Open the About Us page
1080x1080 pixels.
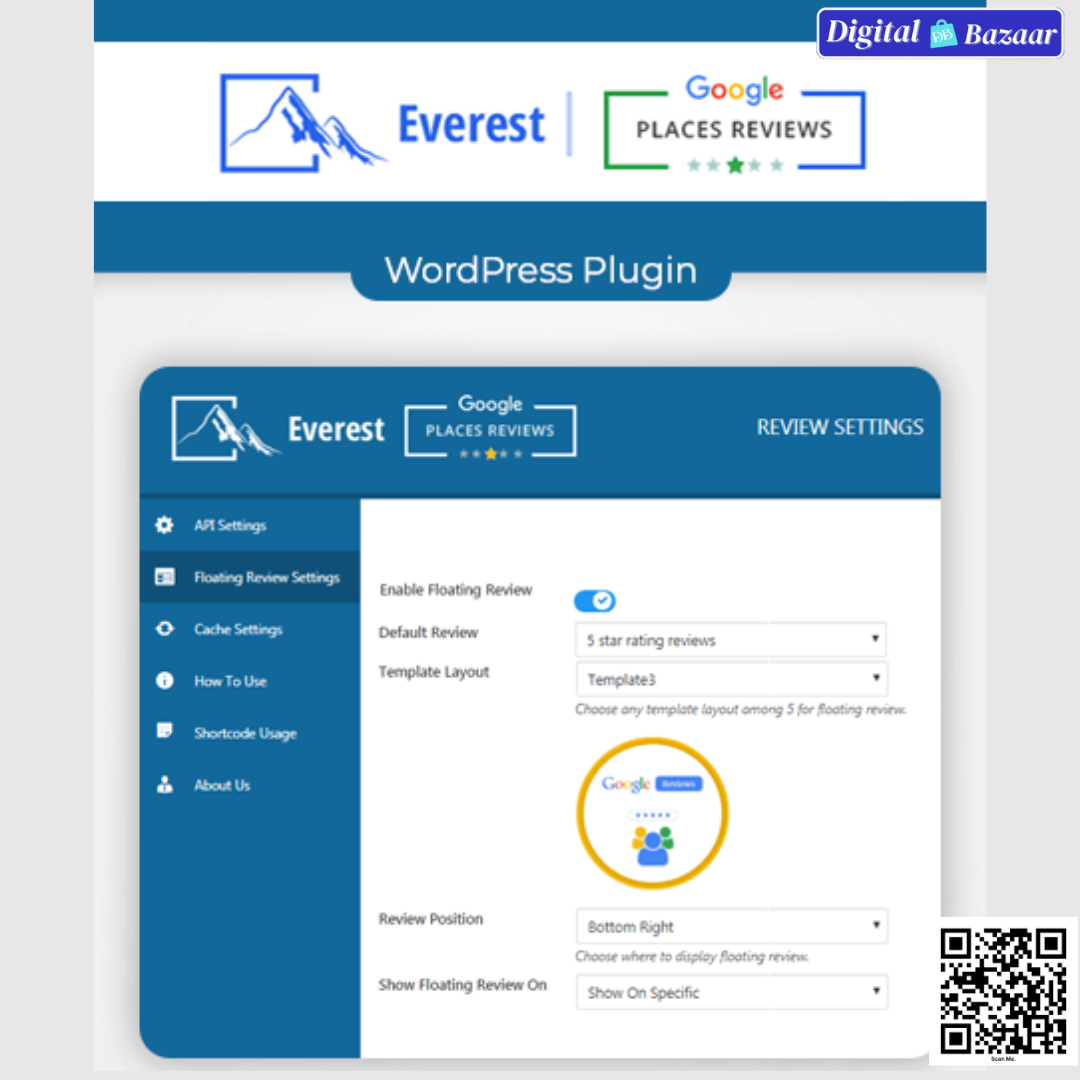[222, 785]
